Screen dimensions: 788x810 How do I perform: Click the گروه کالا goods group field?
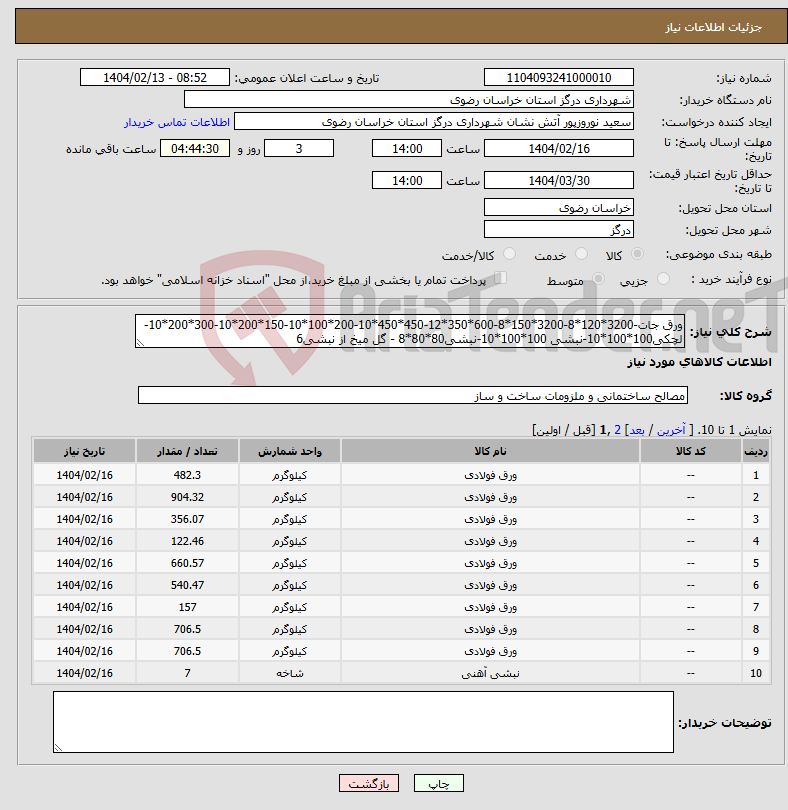(x=413, y=396)
